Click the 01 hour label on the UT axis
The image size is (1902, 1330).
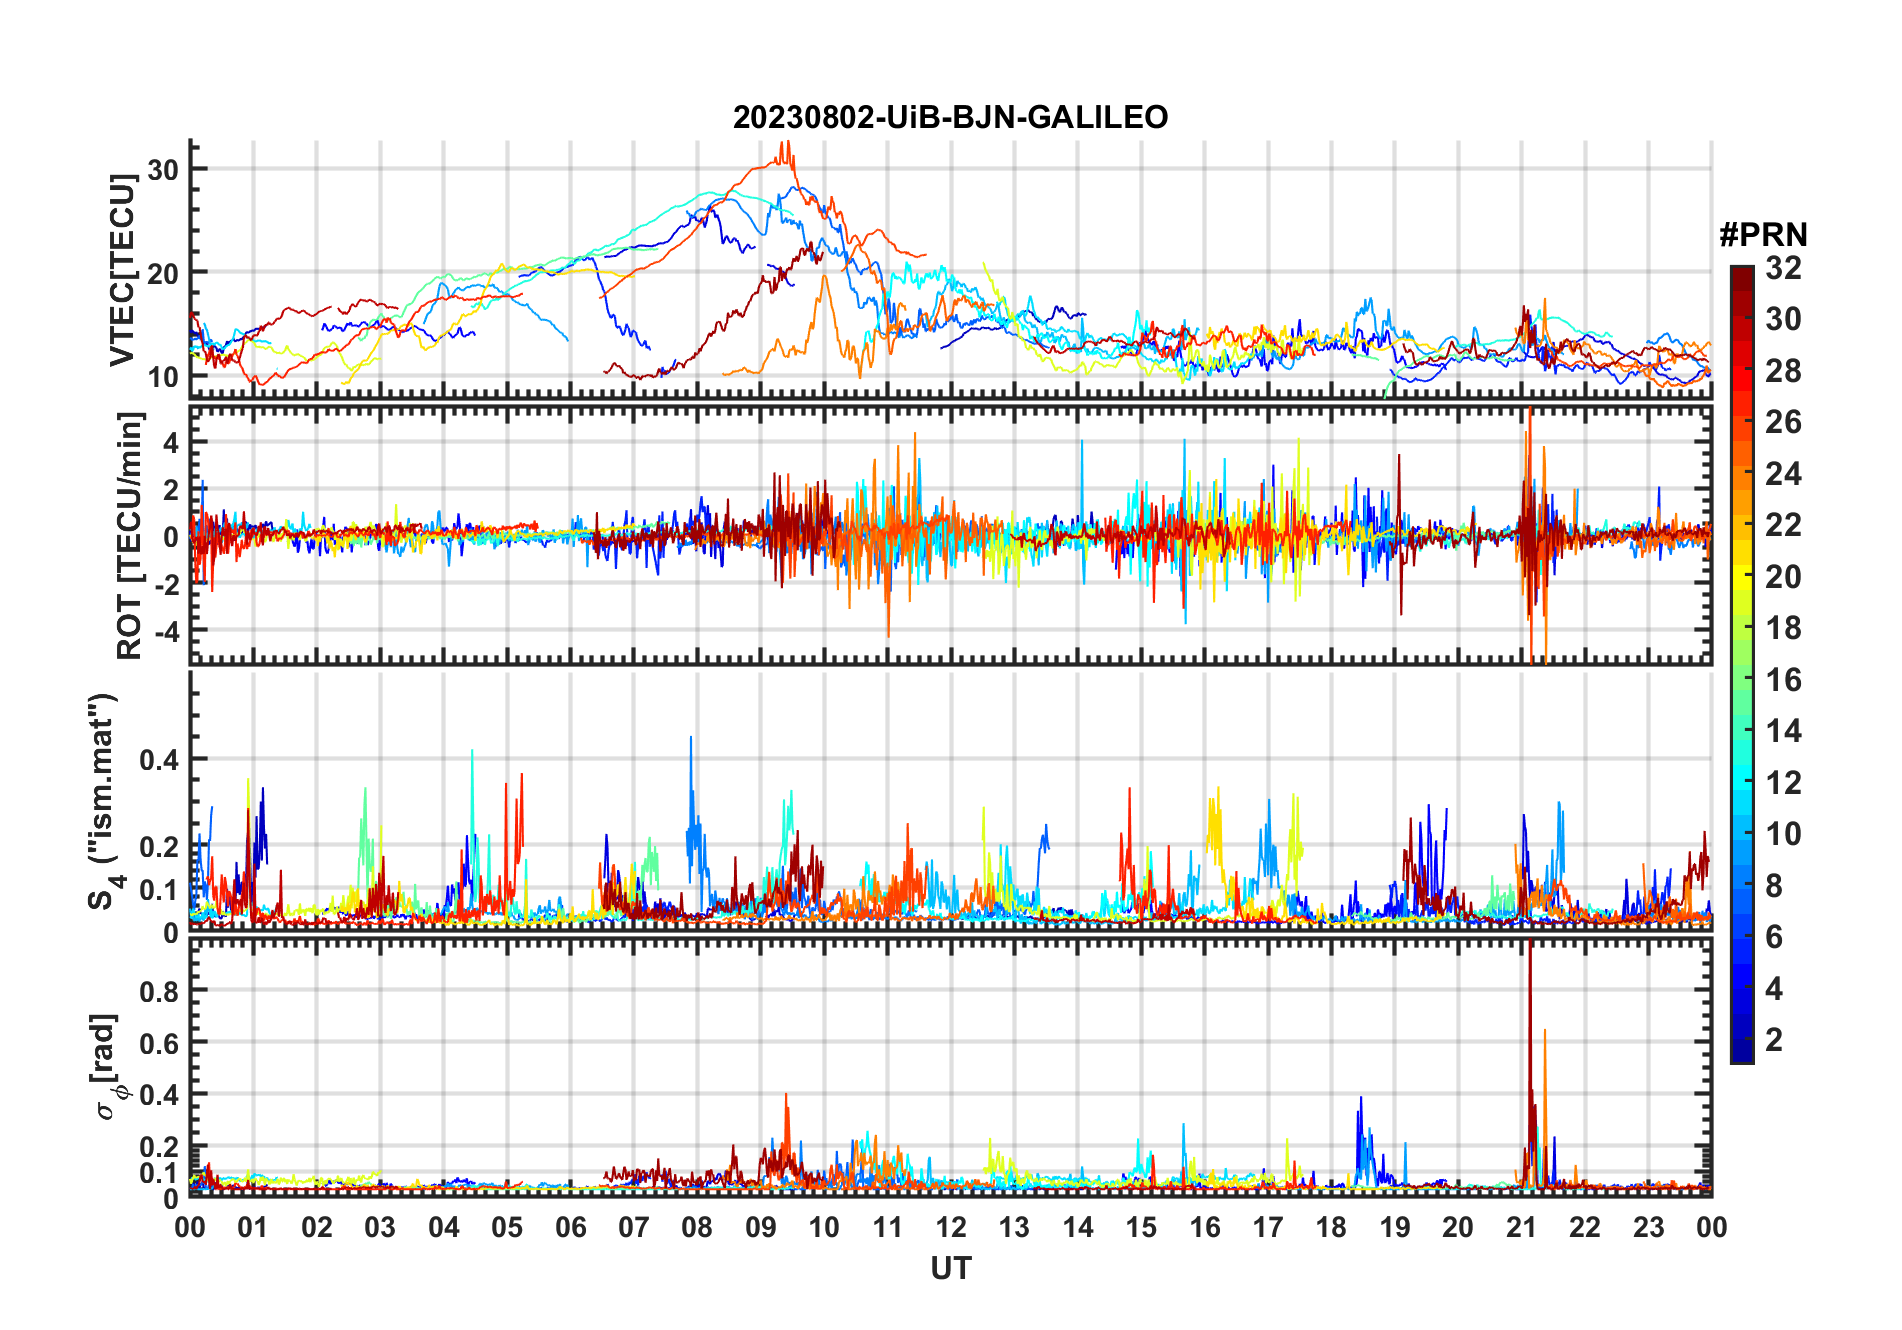click(x=253, y=1227)
